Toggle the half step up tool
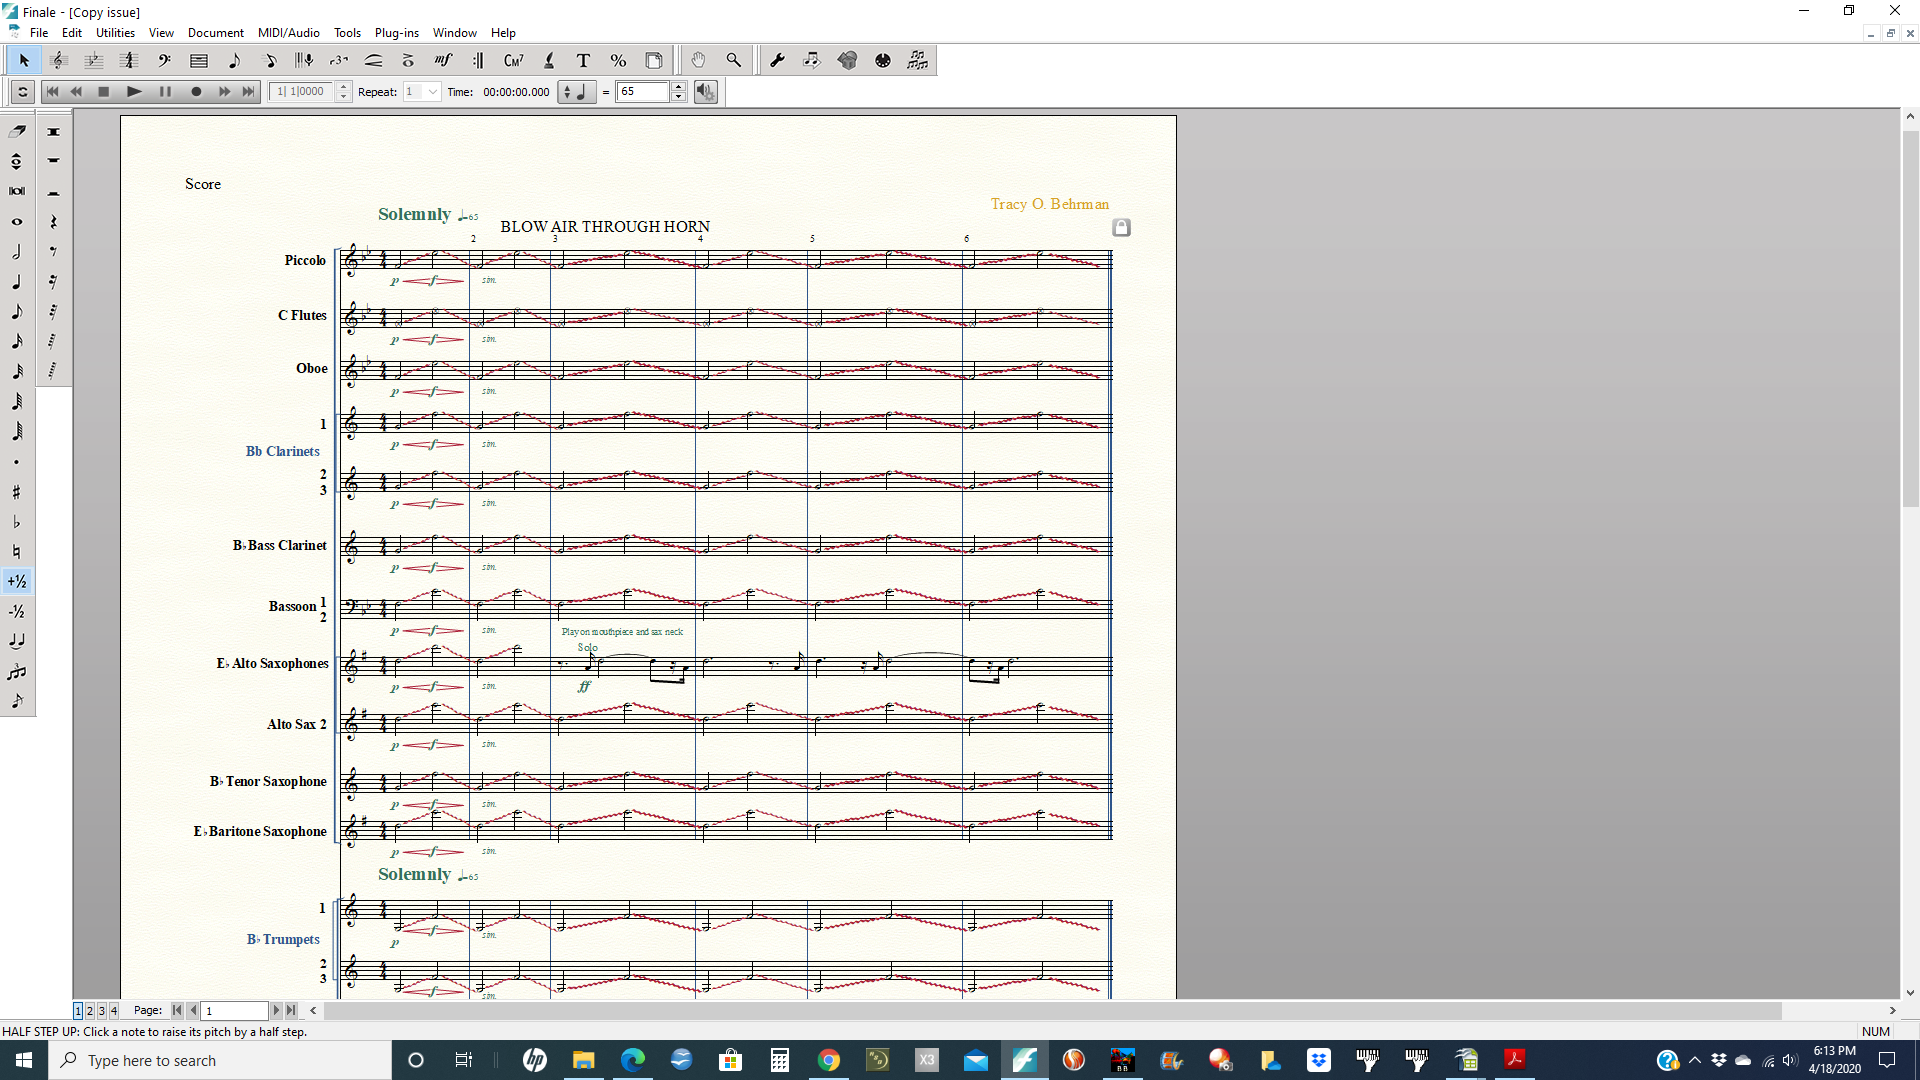 click(x=17, y=581)
